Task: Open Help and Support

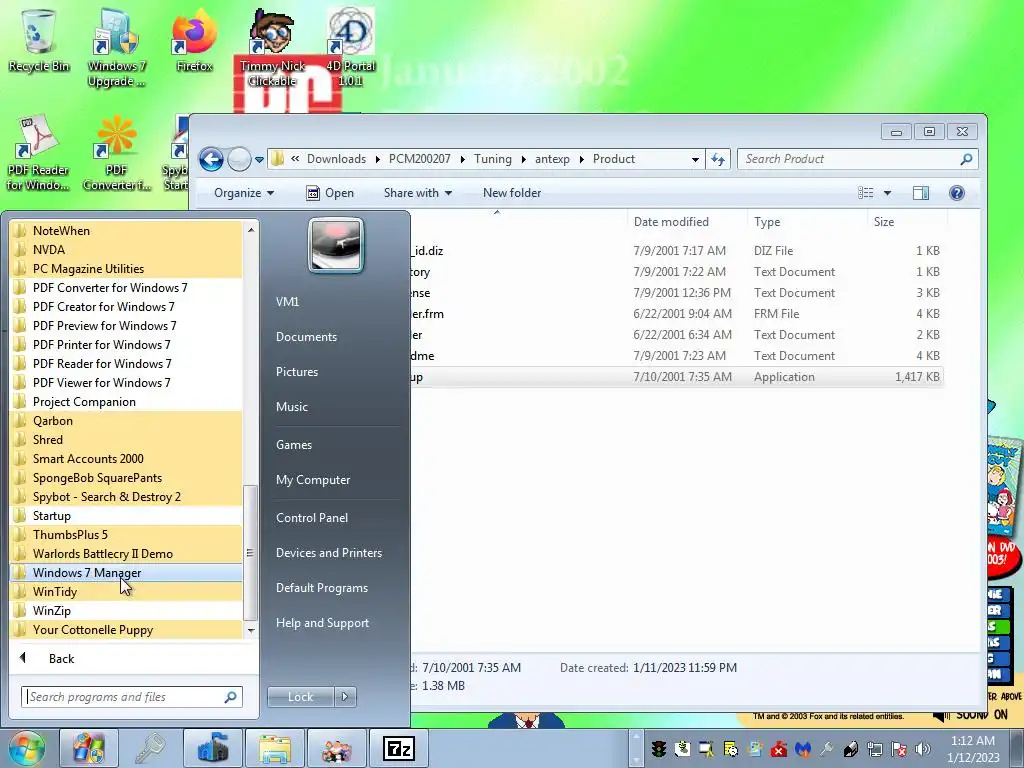Action: pos(322,623)
